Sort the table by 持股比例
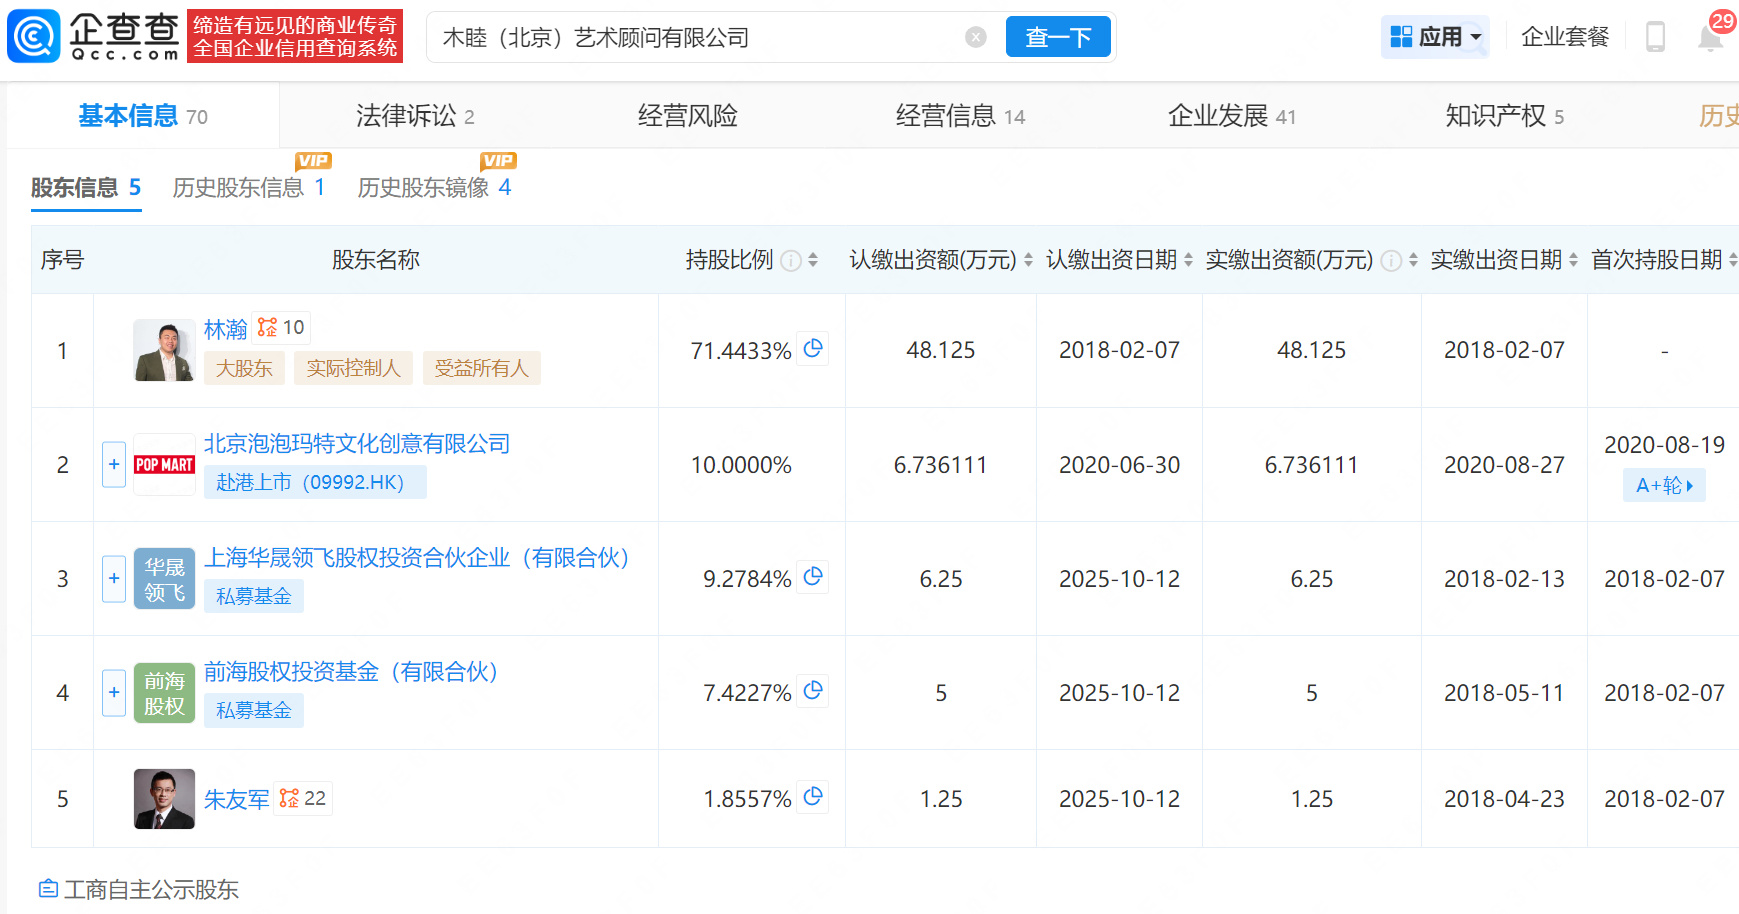This screenshot has width=1739, height=914. pyautogui.click(x=813, y=260)
